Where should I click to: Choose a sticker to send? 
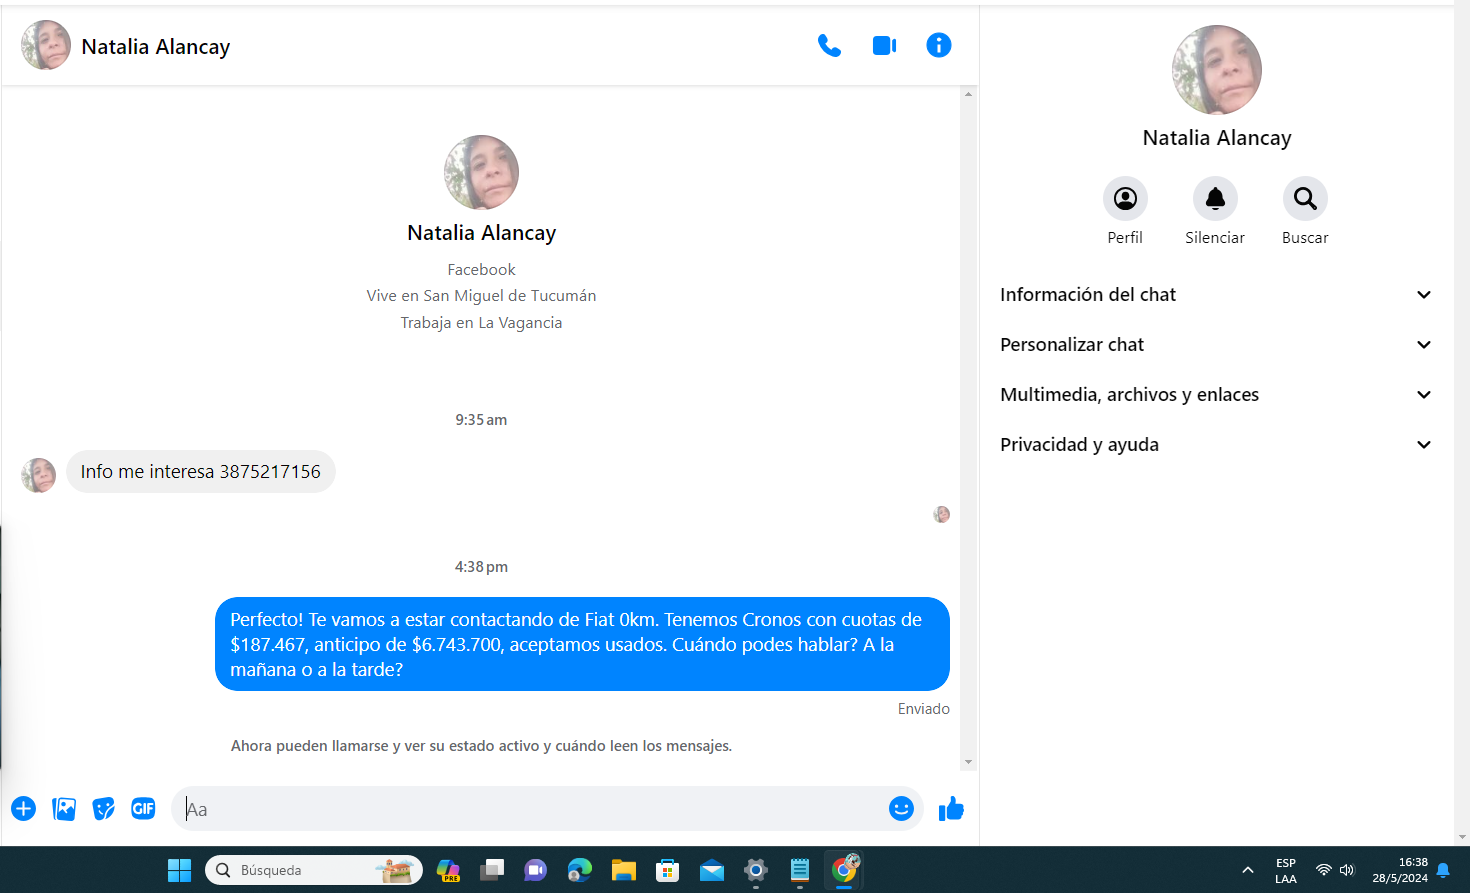coord(103,809)
